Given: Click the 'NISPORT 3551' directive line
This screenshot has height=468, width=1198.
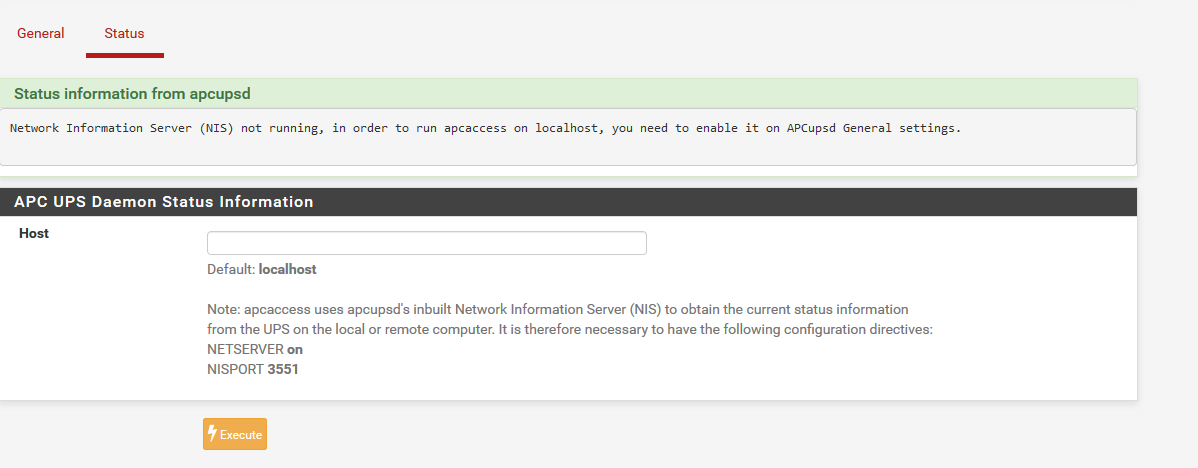Looking at the screenshot, I should pos(253,370).
